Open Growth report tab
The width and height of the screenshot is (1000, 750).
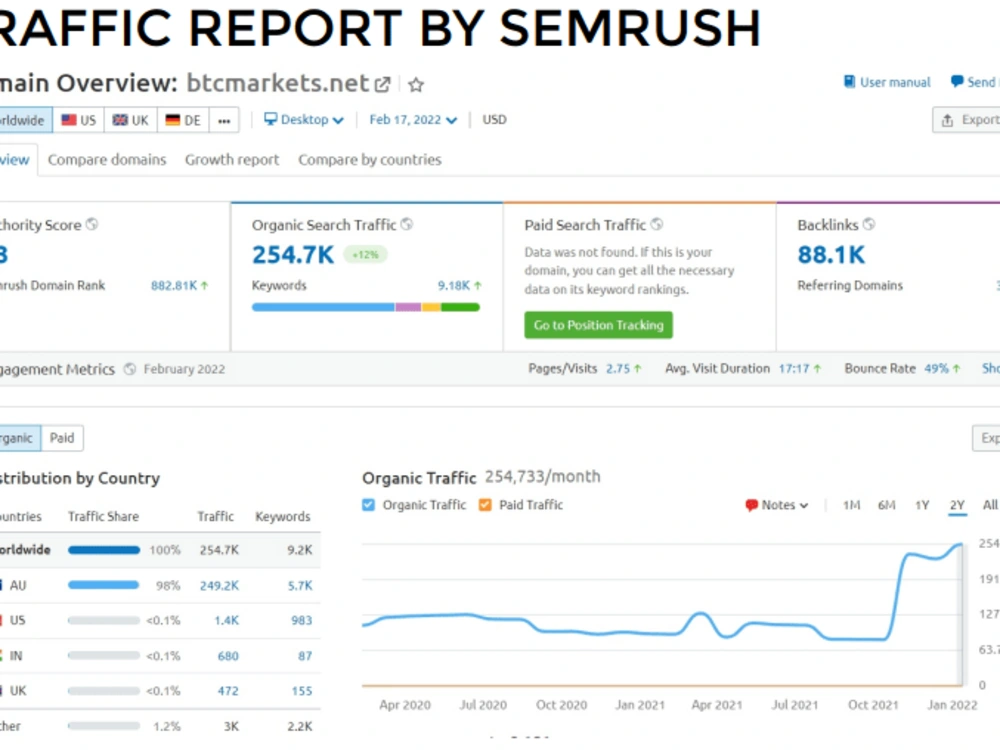click(x=232, y=159)
